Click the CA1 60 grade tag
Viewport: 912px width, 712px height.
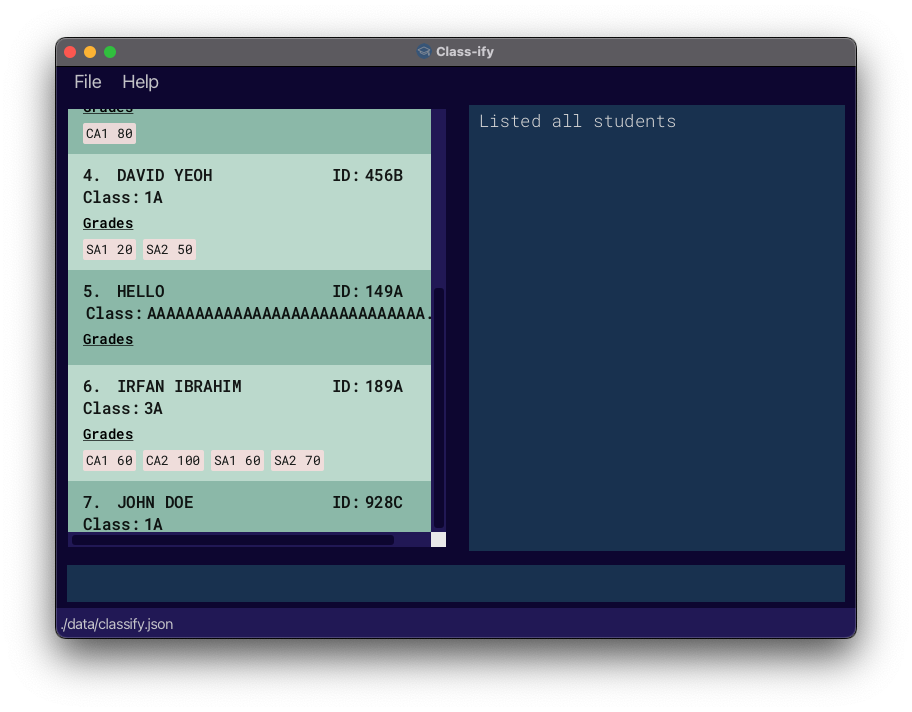[109, 461]
